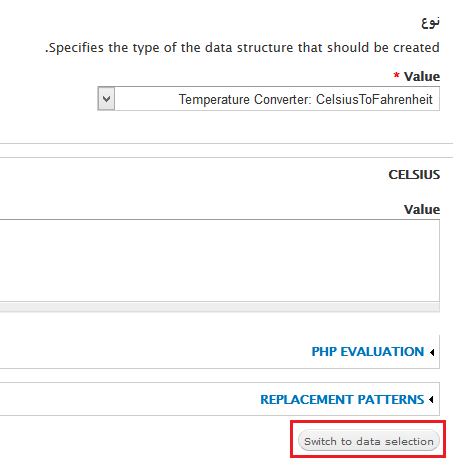Click the empty area of REPLACEMENT PATTERNS fieldset

point(127,399)
